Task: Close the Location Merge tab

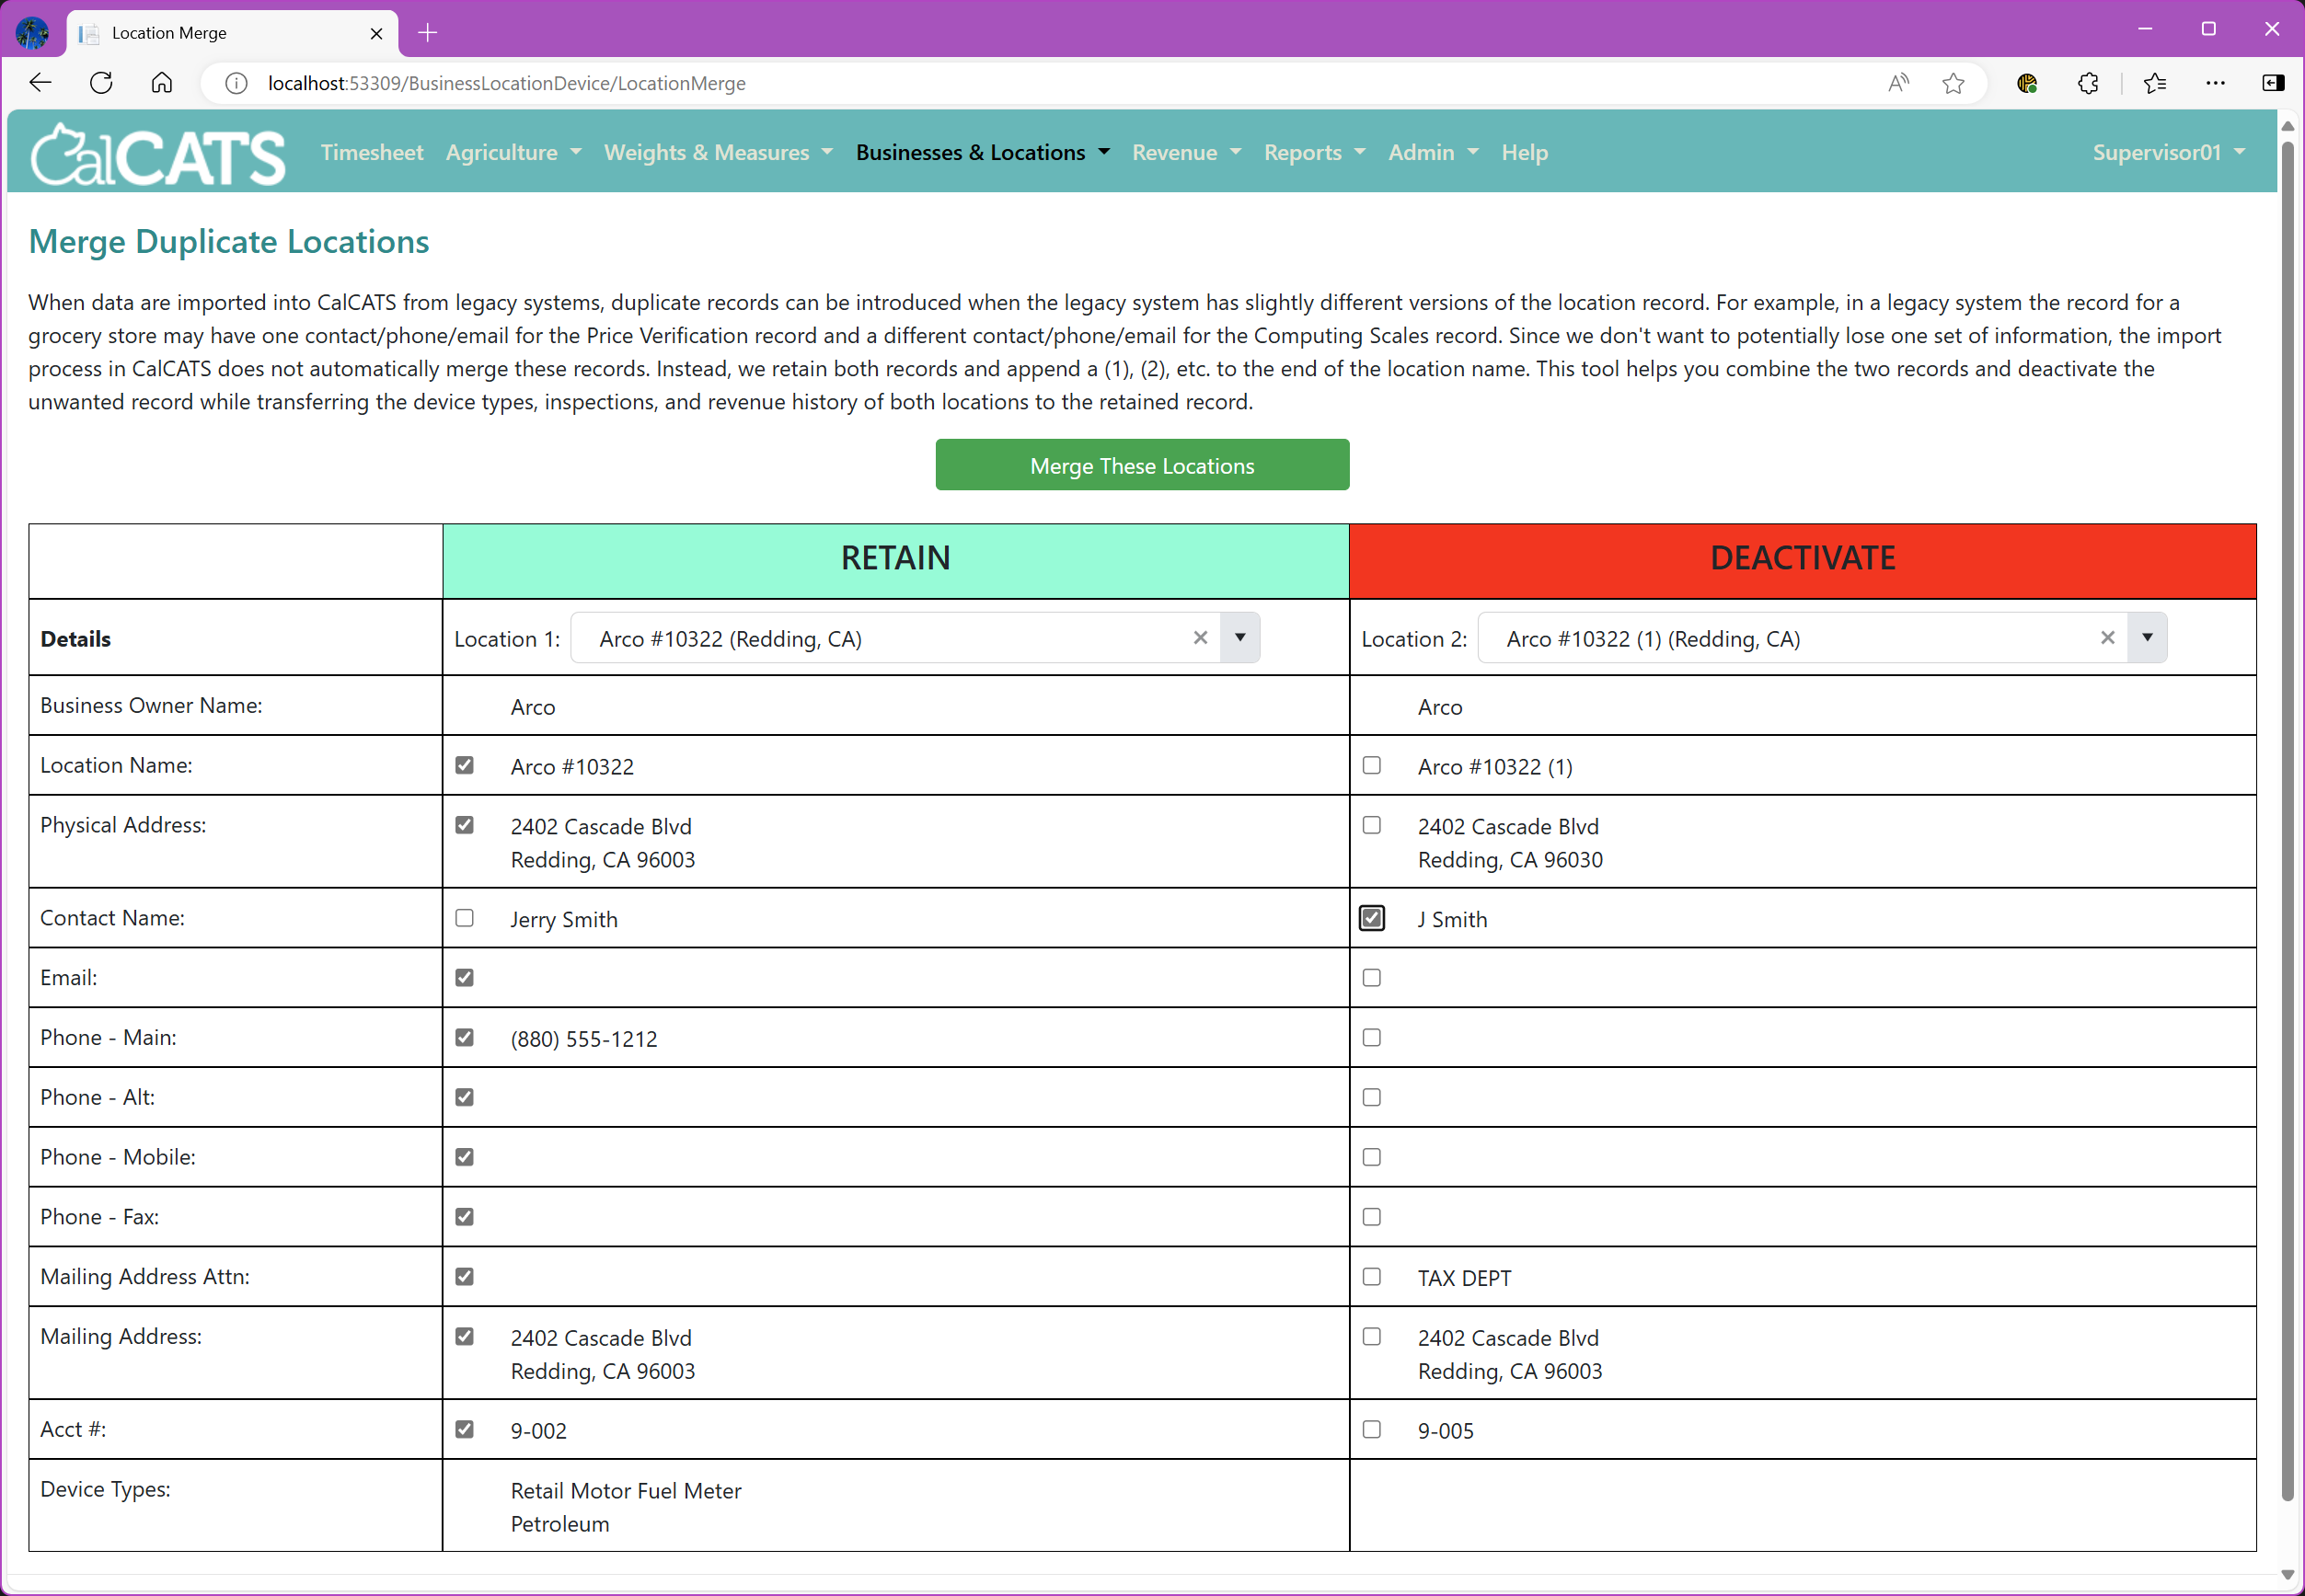Action: (x=376, y=33)
